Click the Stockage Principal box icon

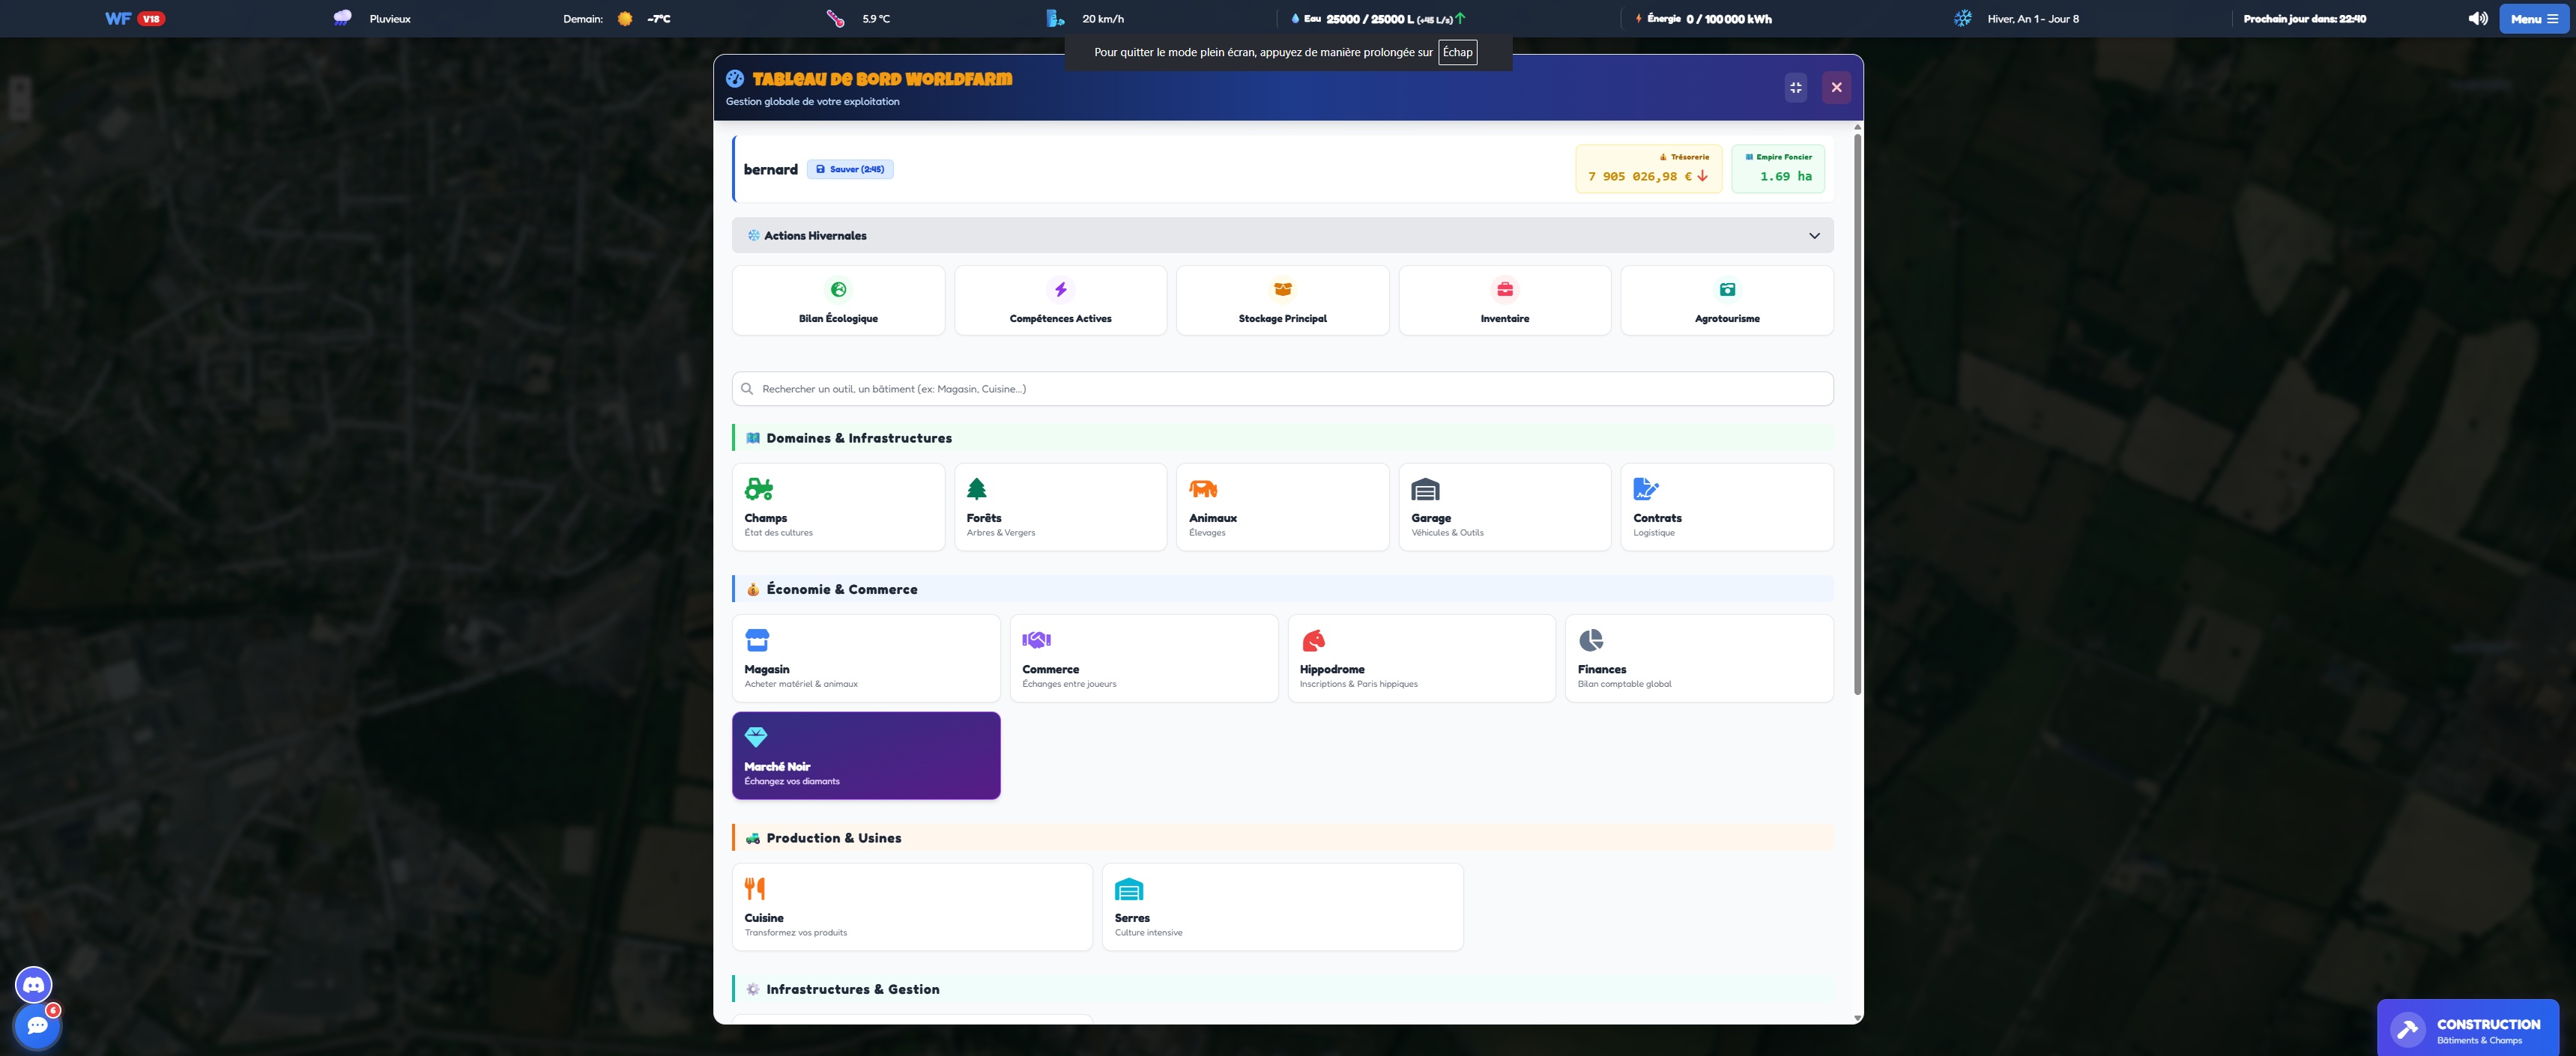pos(1283,290)
